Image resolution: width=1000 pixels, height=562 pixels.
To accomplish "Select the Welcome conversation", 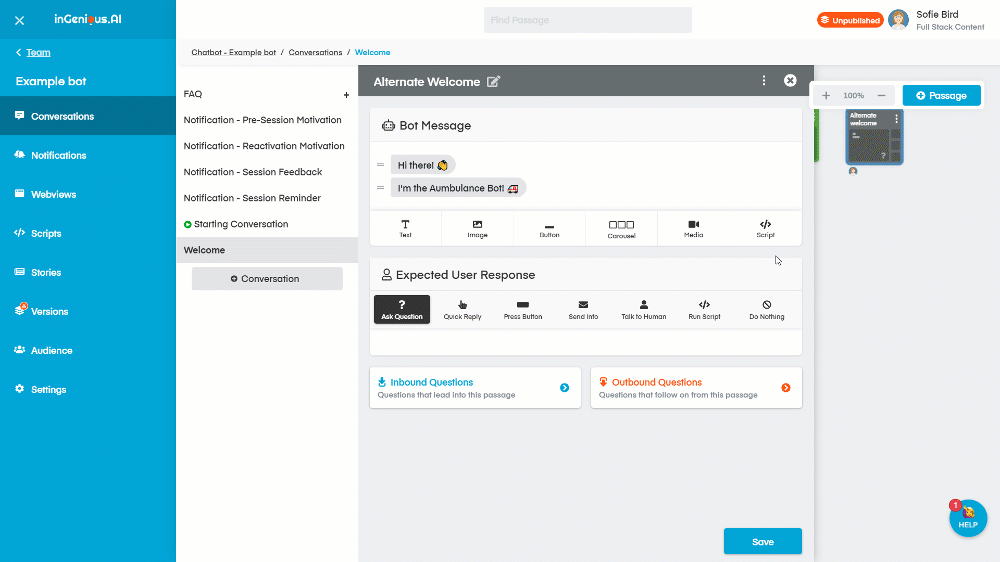I will point(267,250).
